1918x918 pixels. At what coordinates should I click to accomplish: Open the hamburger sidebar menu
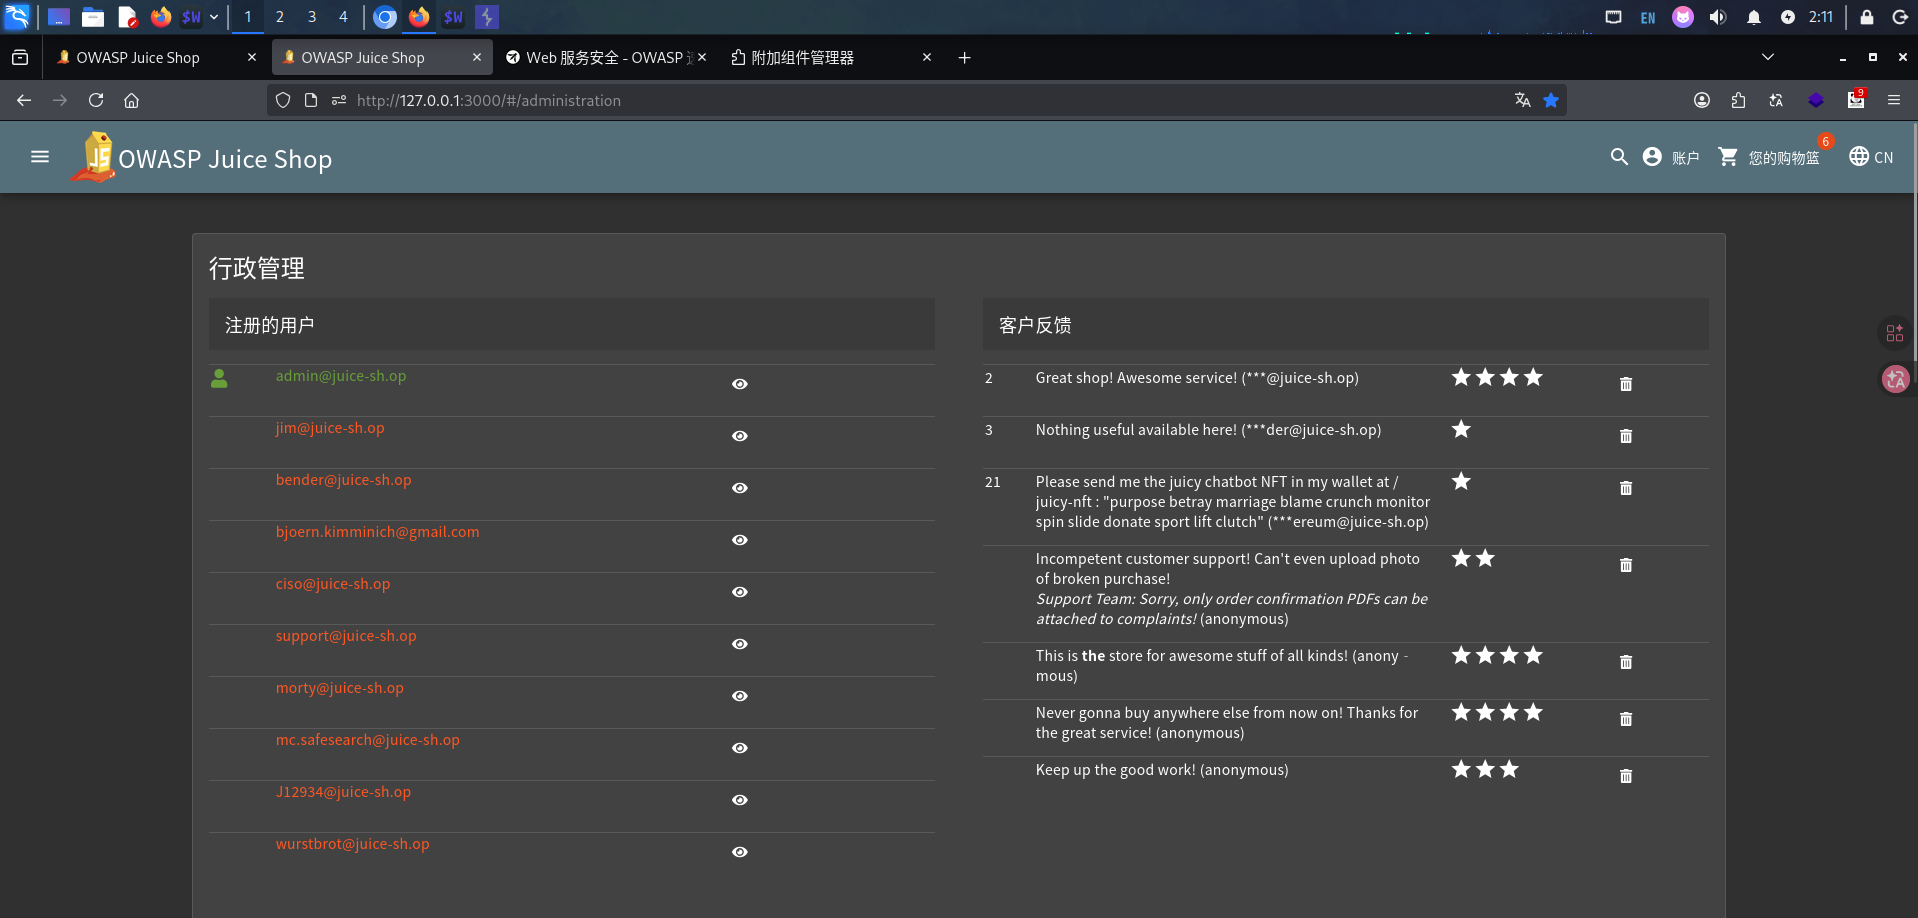point(40,157)
